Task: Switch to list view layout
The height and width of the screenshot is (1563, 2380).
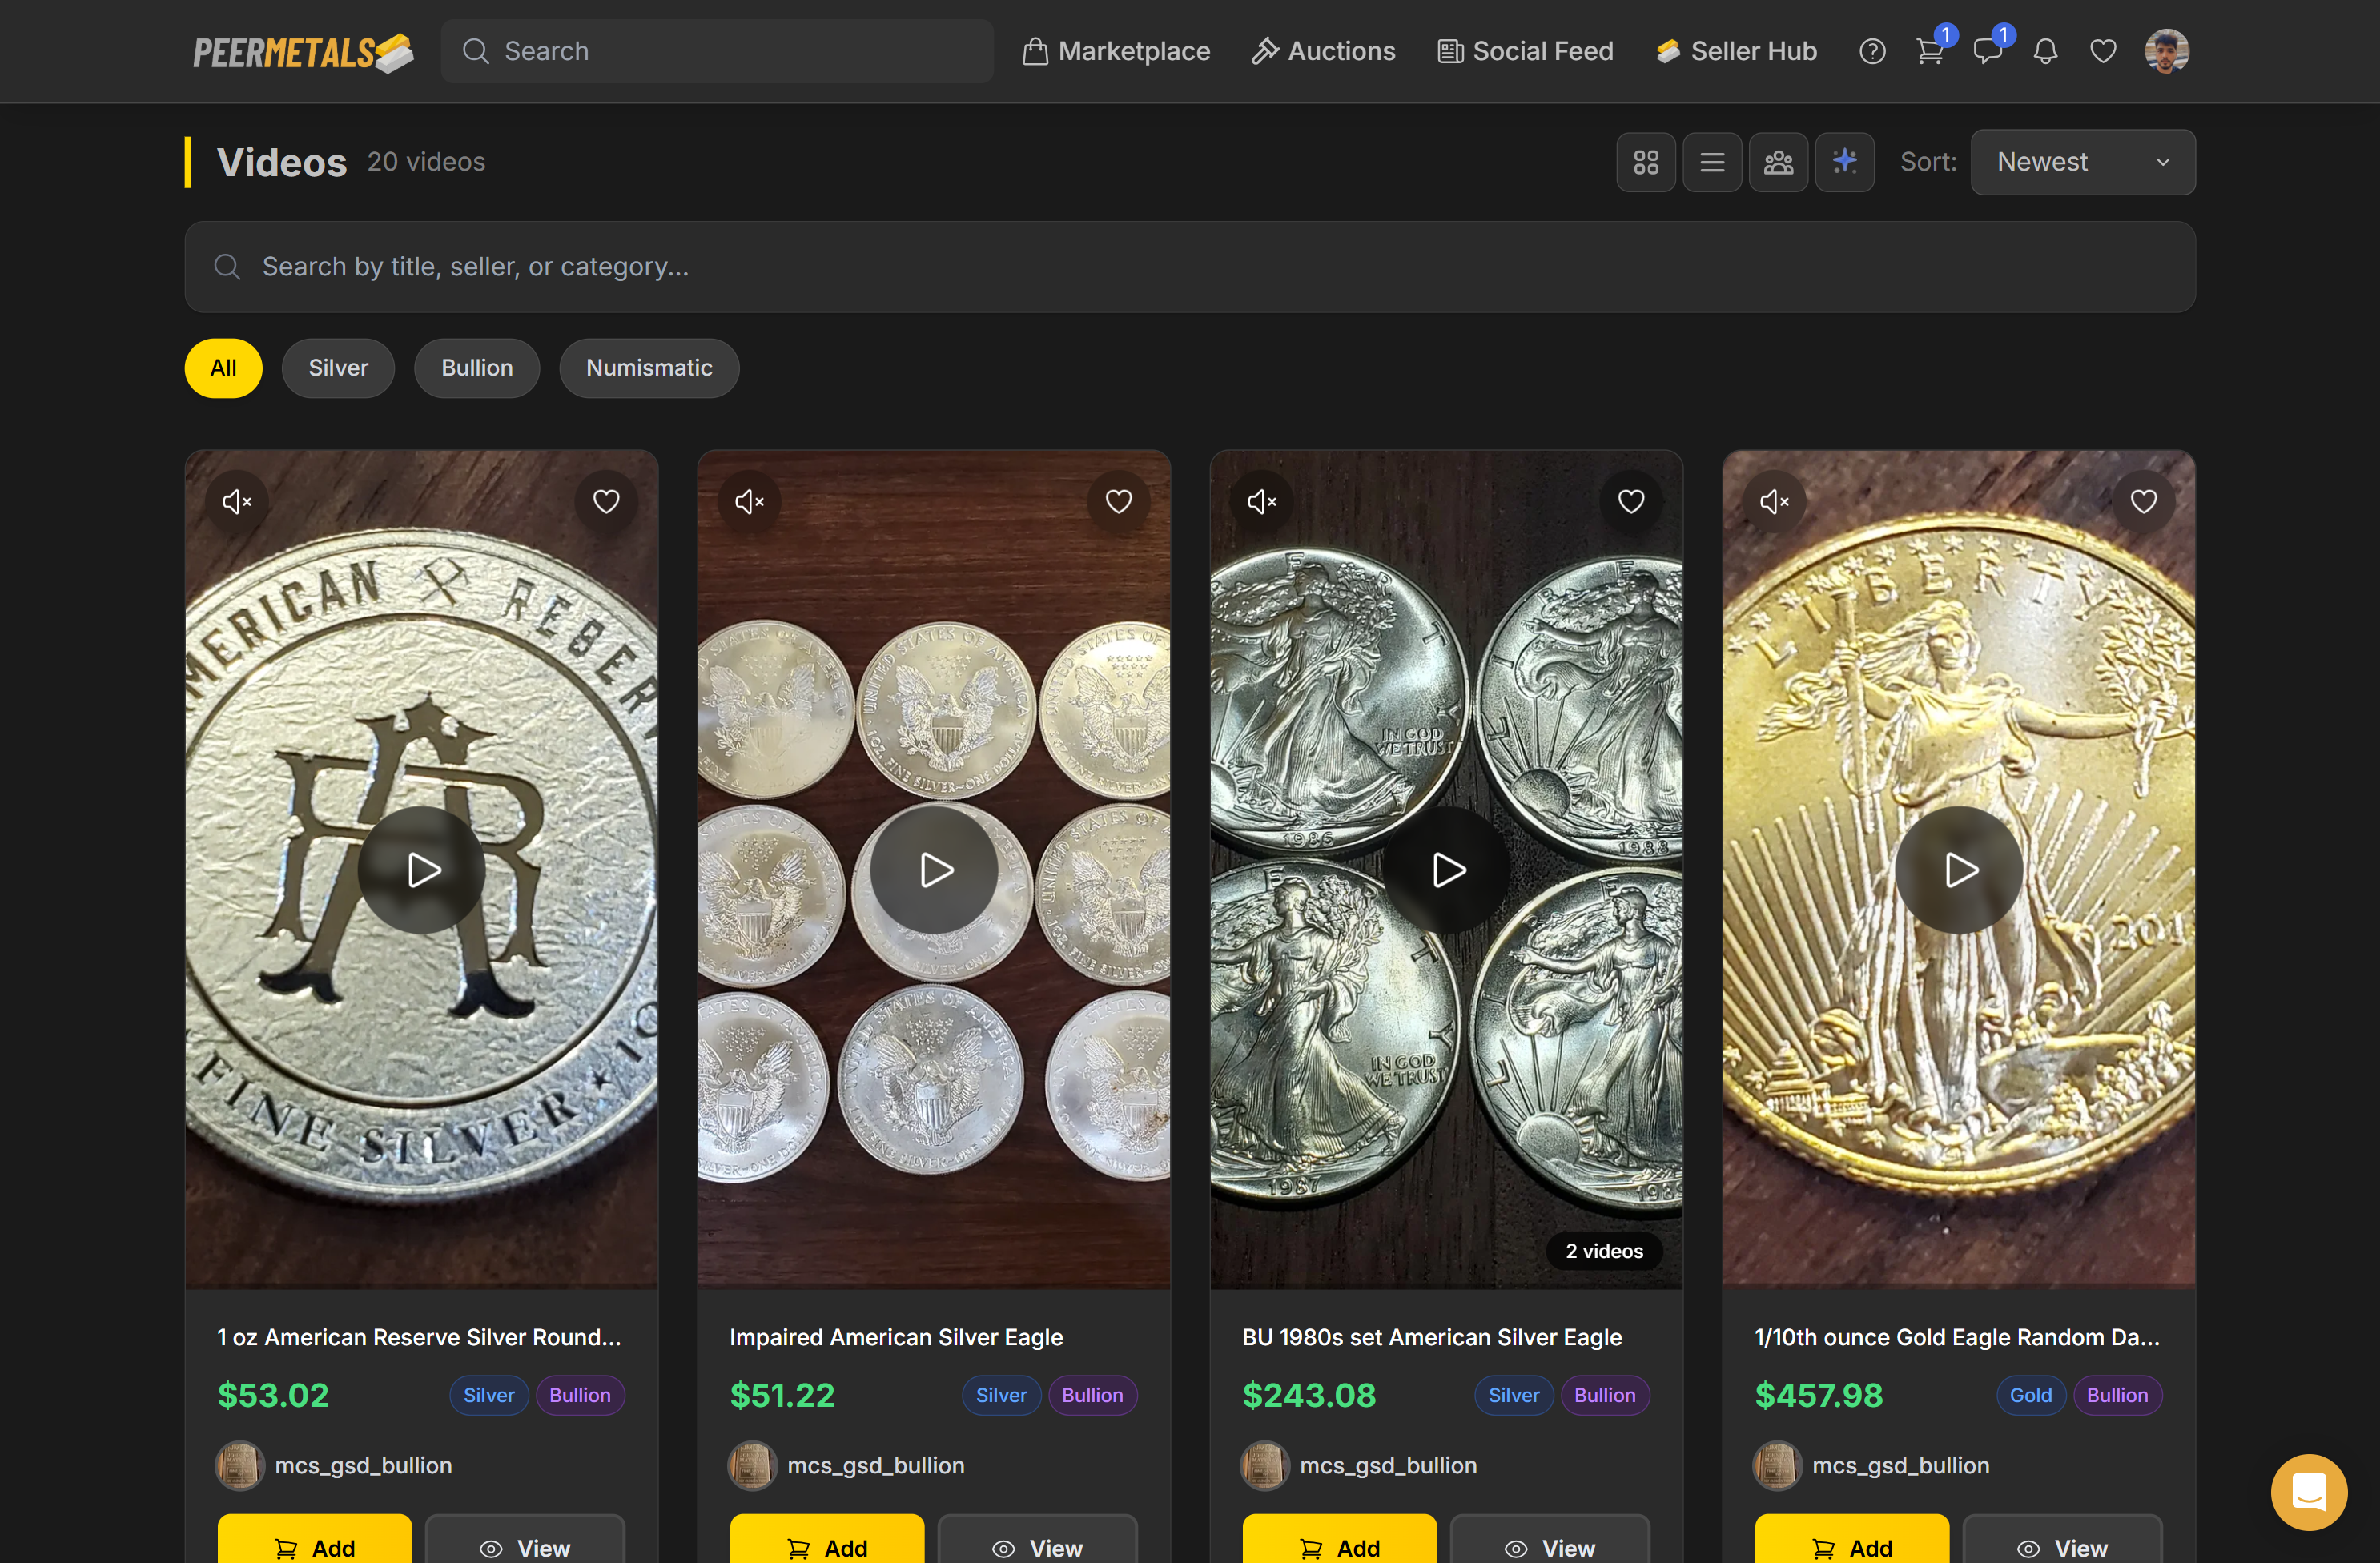Action: click(1712, 162)
